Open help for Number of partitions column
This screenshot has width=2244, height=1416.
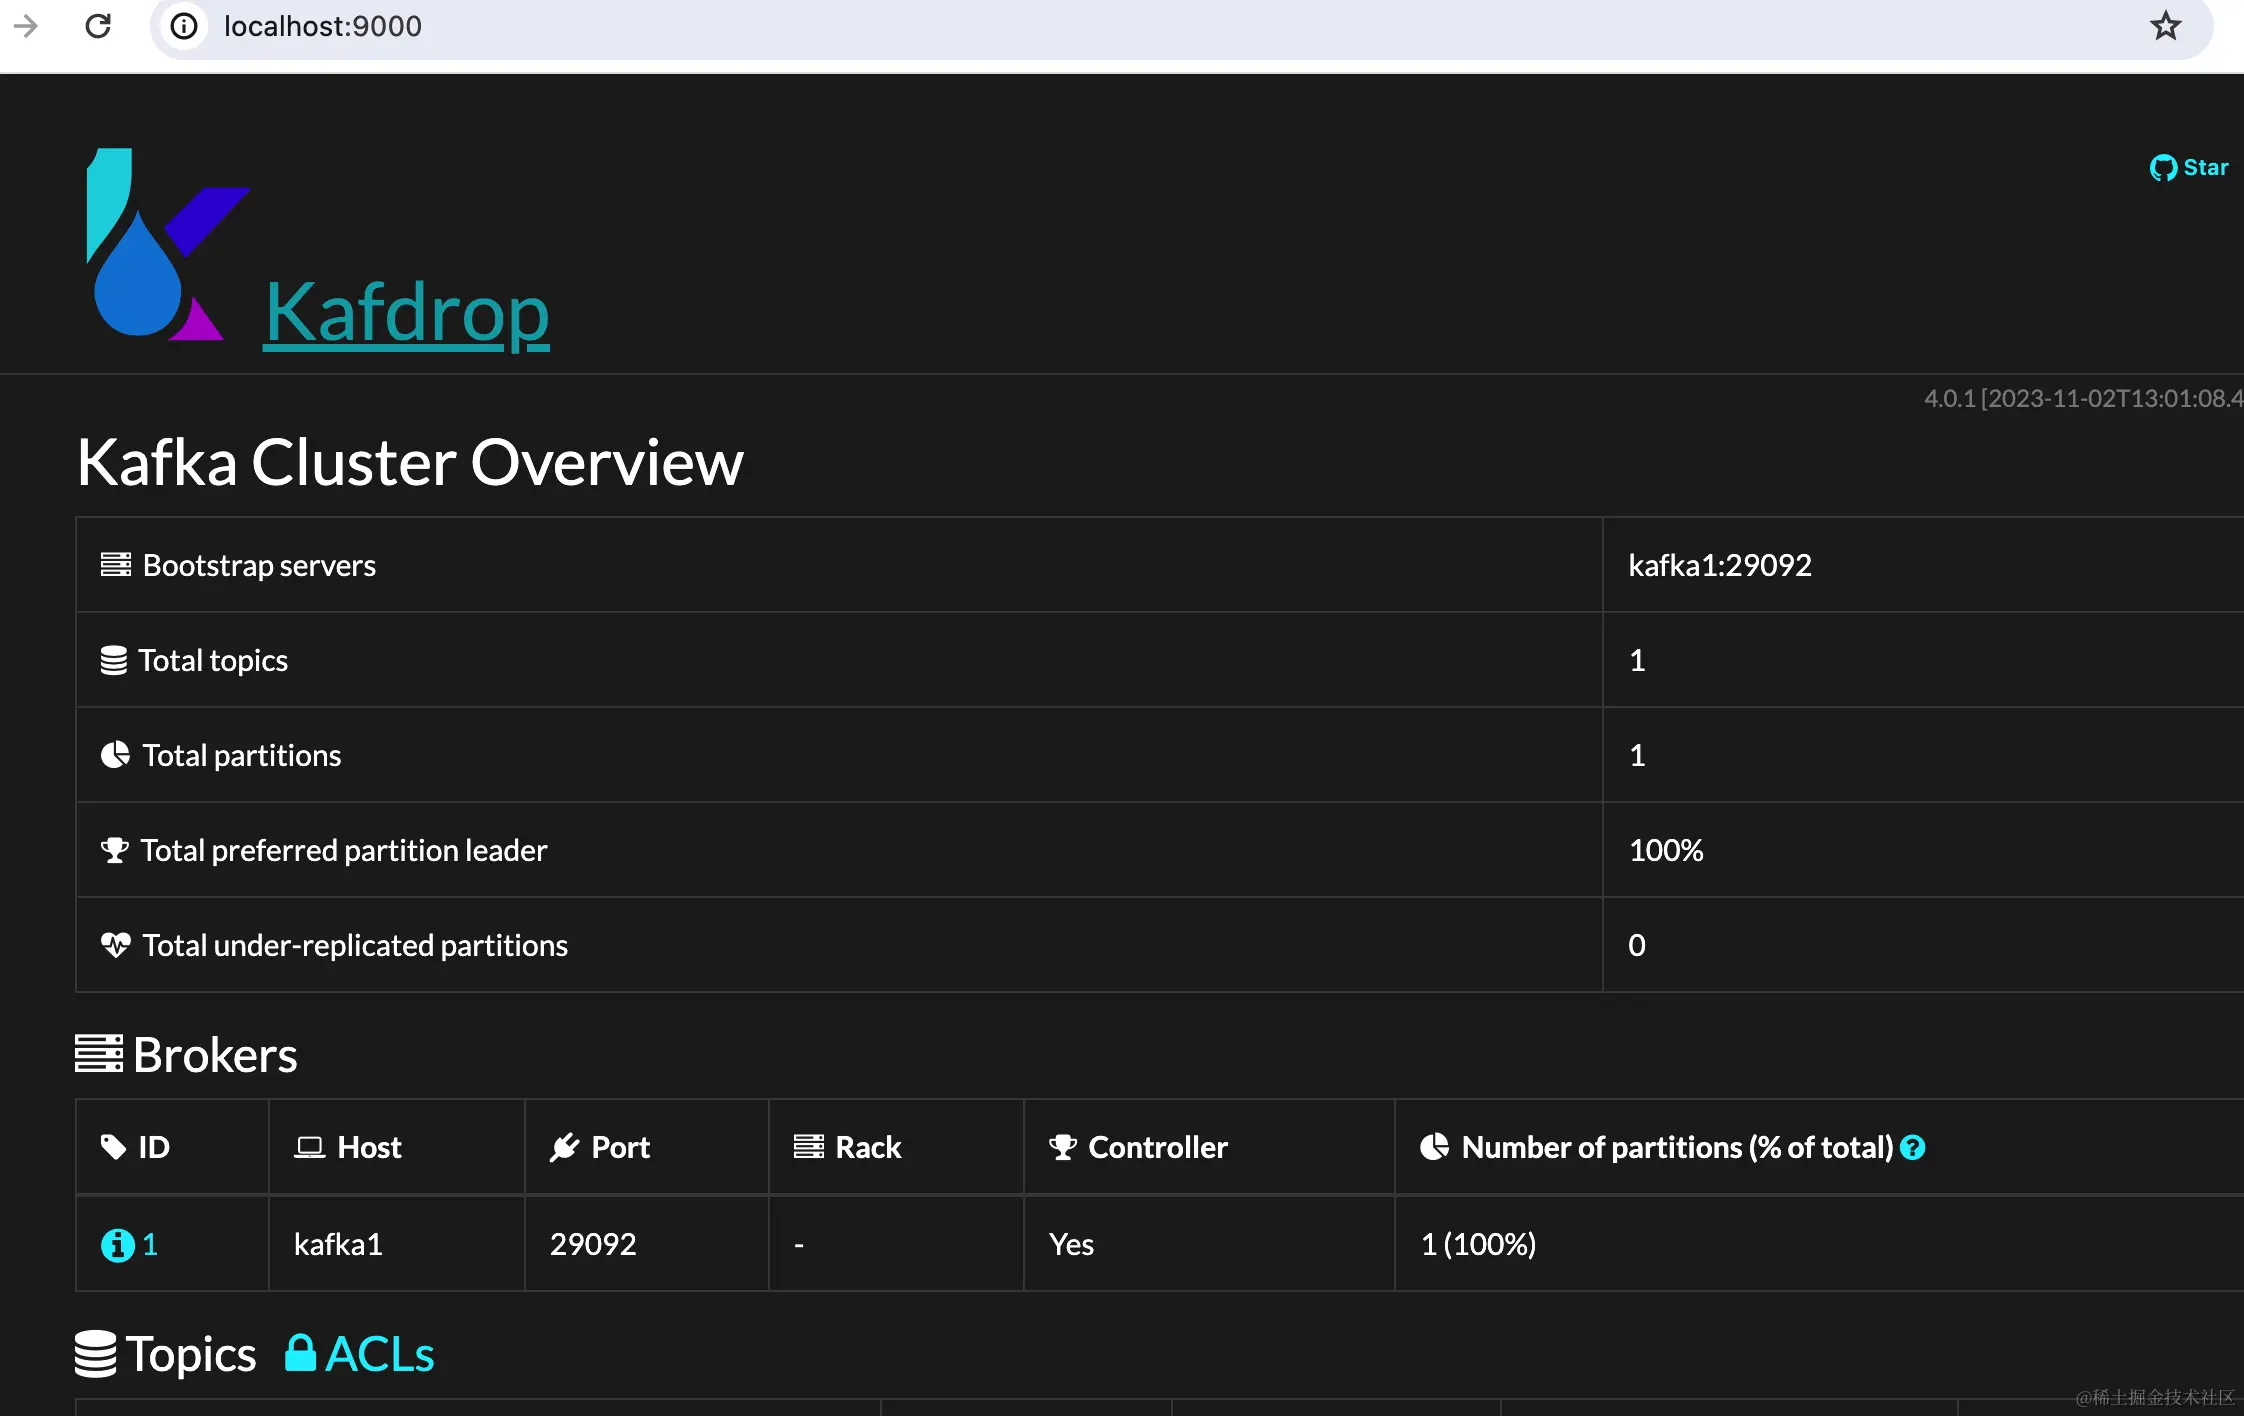click(1913, 1147)
